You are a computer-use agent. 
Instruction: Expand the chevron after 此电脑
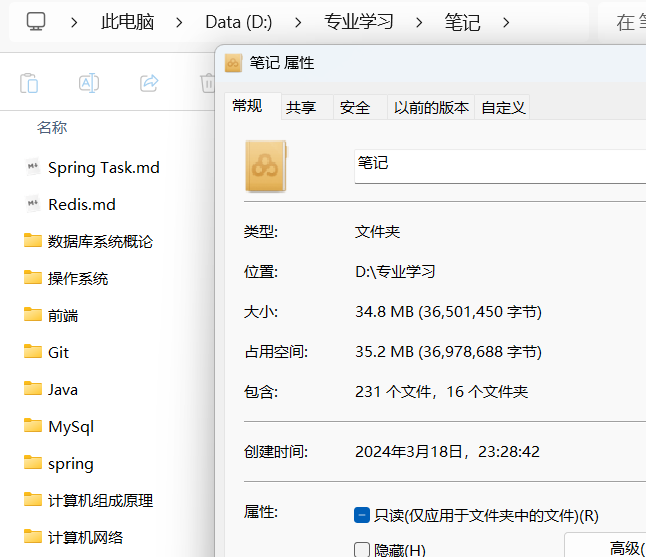pyautogui.click(x=179, y=22)
